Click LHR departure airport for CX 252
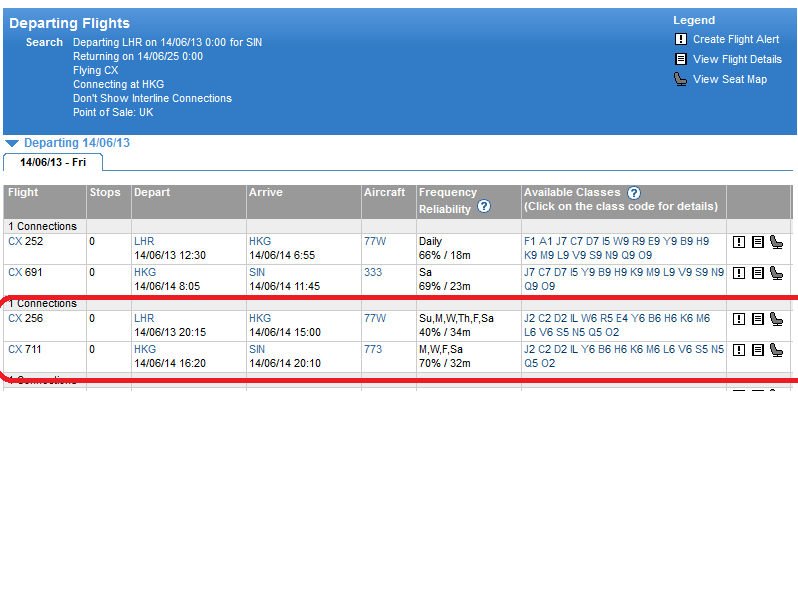 point(145,242)
